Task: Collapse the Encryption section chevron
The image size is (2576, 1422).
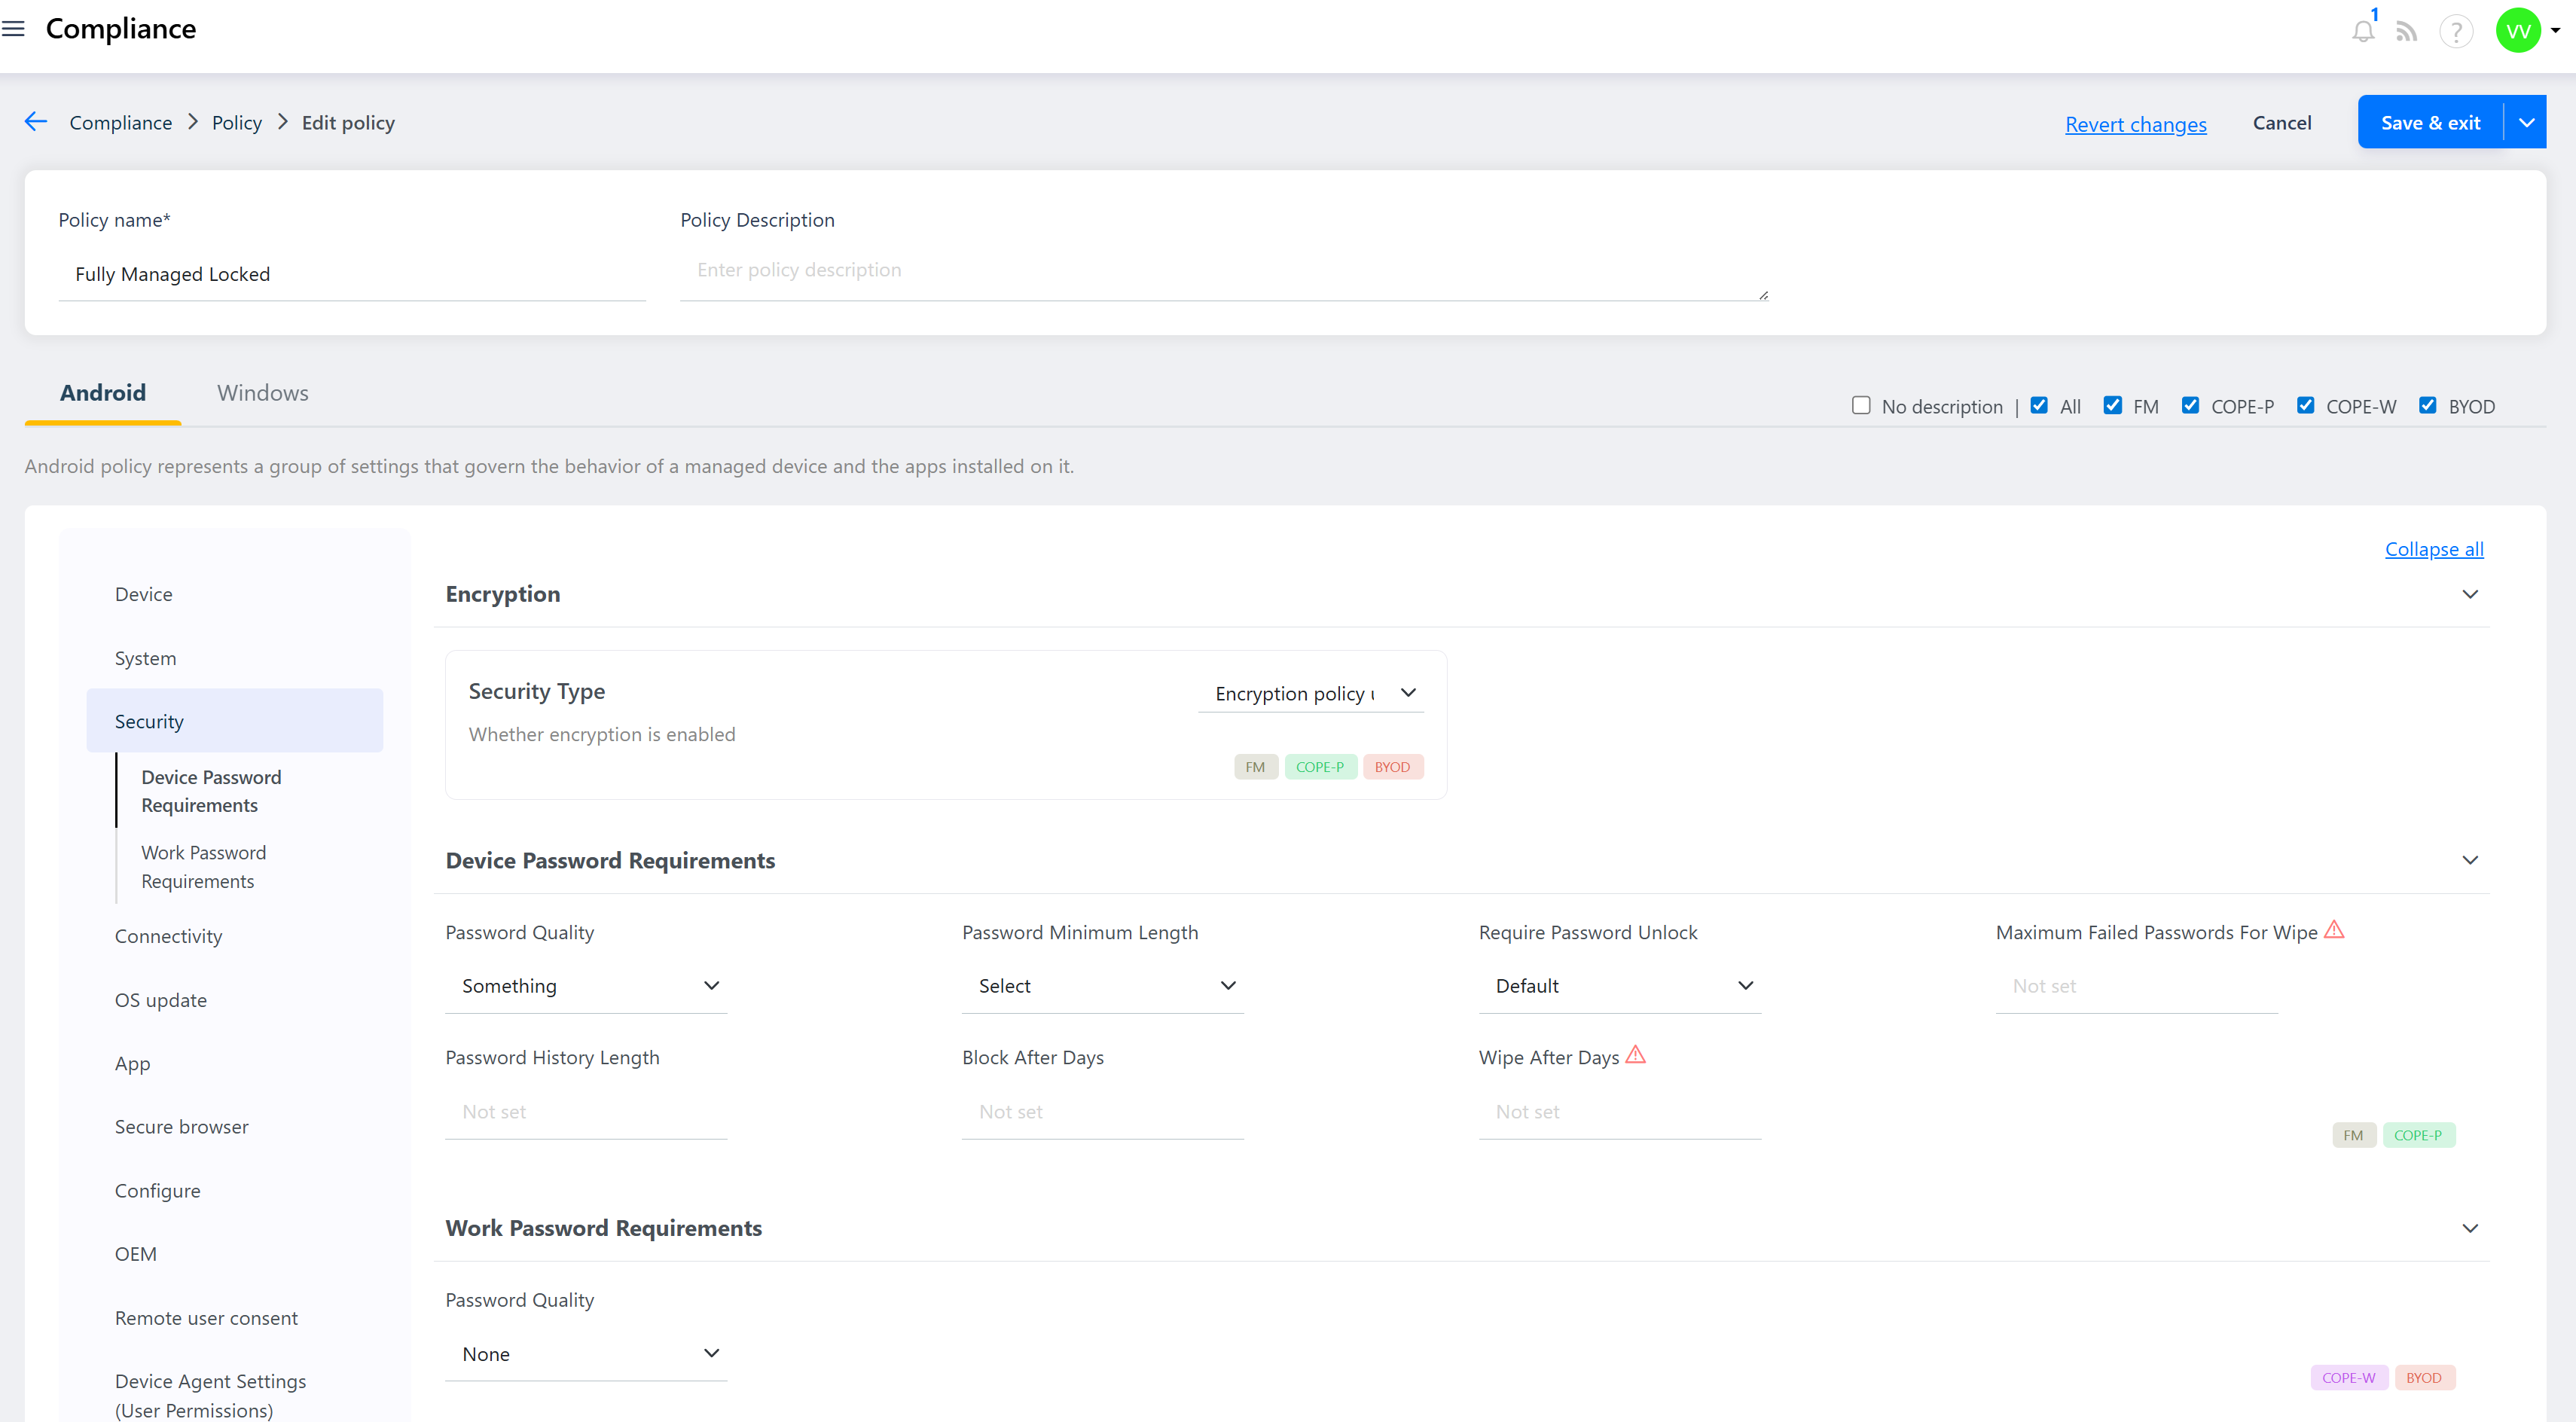Action: pos(2470,594)
